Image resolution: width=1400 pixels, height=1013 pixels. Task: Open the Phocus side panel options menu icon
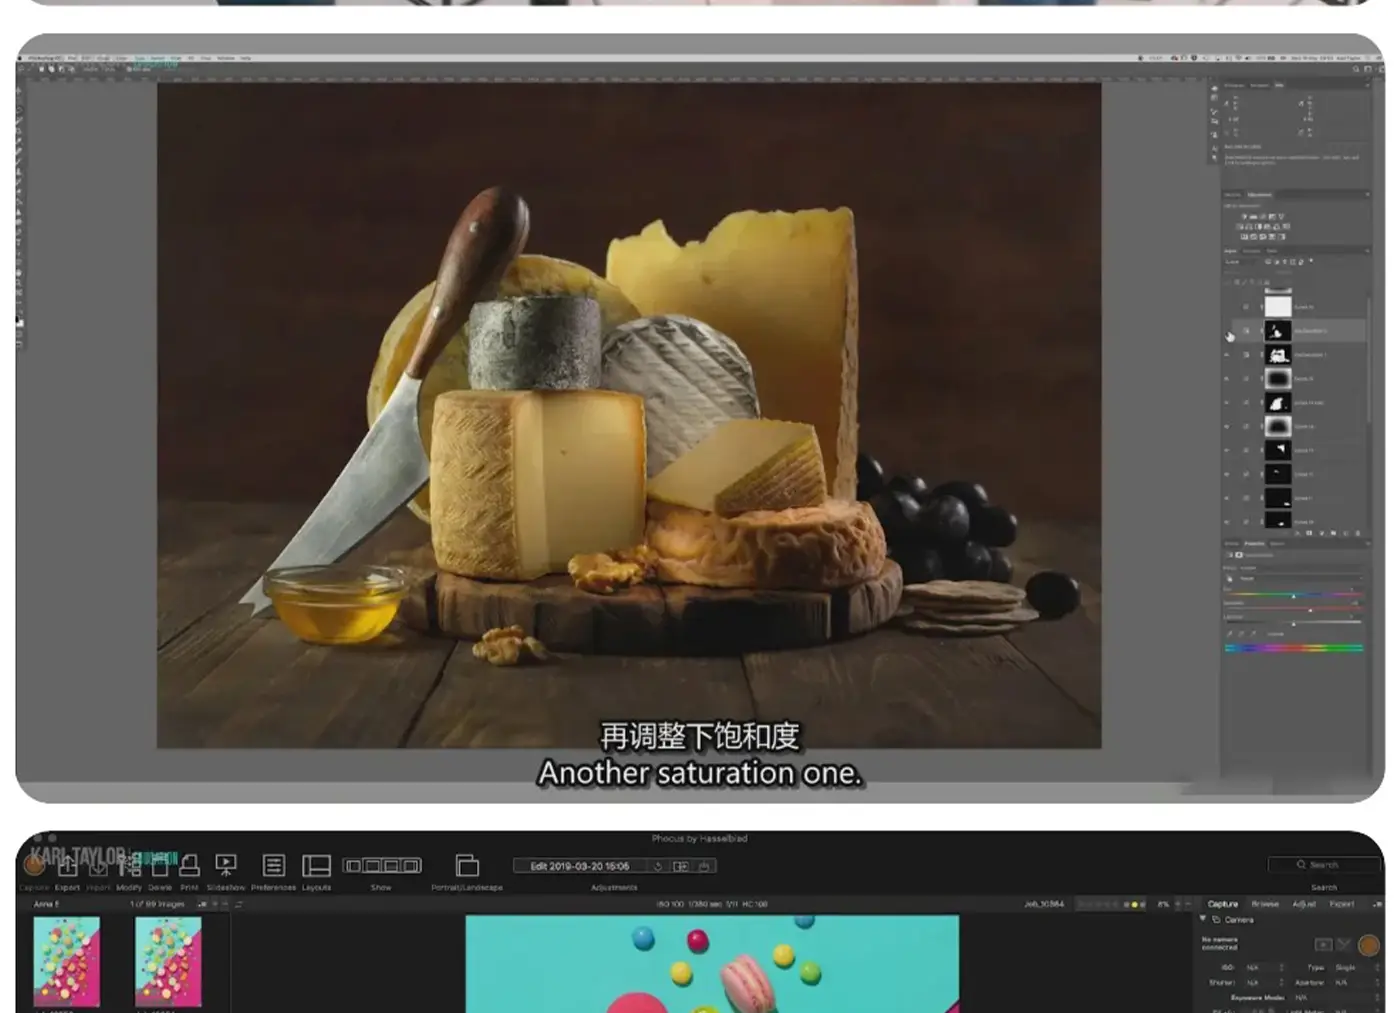(1377, 904)
